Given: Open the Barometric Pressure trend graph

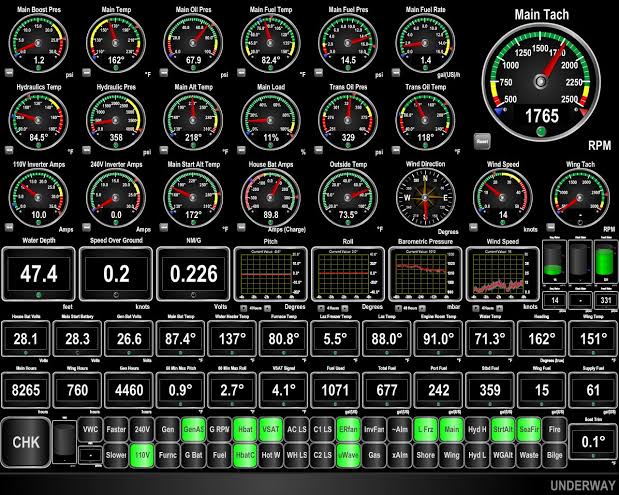Looking at the screenshot, I should pos(425,274).
